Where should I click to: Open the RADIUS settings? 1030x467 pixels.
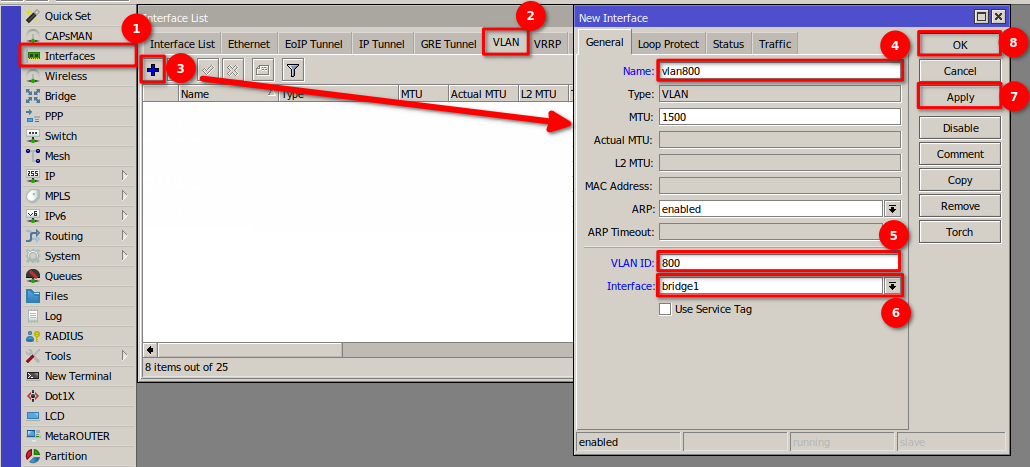64,336
